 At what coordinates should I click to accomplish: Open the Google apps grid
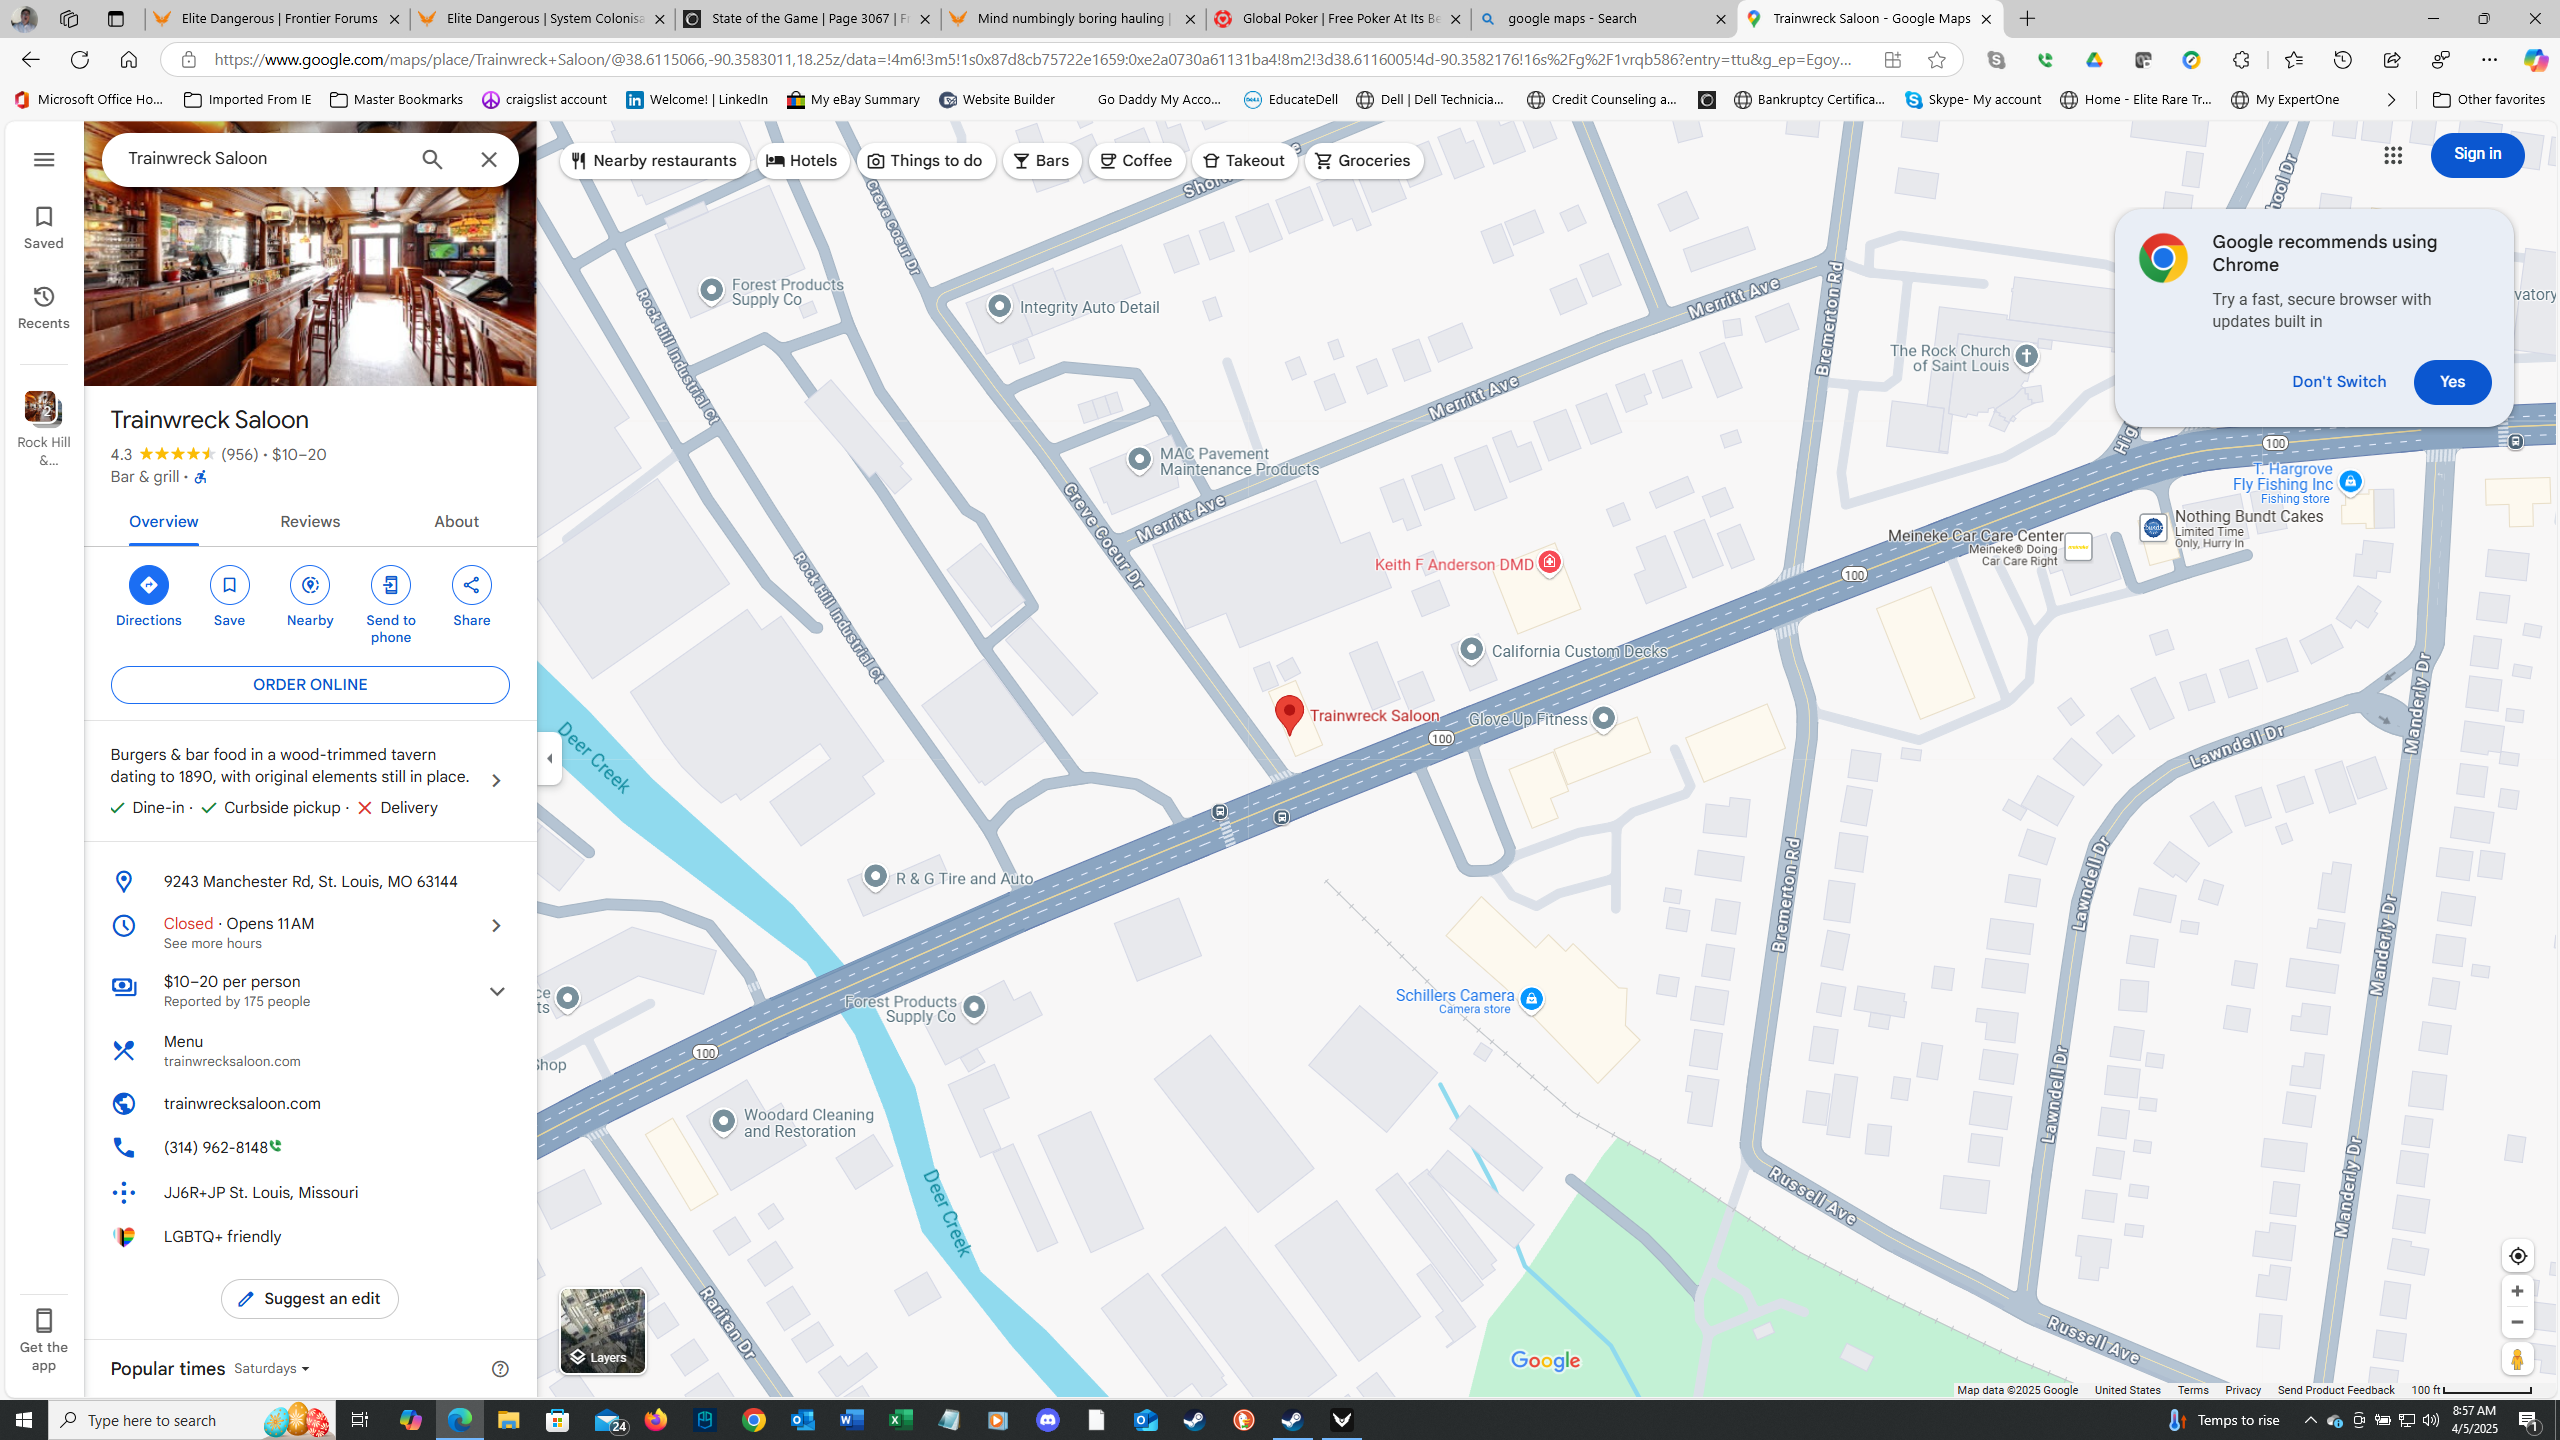(2393, 155)
